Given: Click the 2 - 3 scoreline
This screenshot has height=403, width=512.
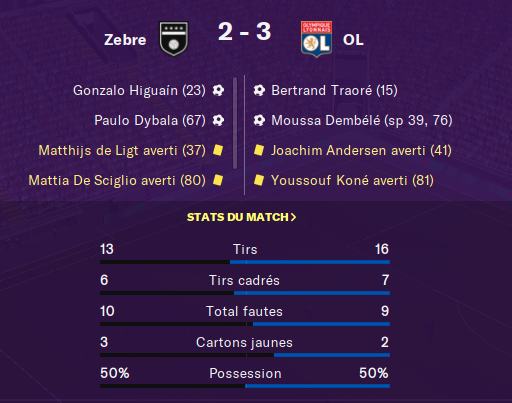Looking at the screenshot, I should coord(244,32).
